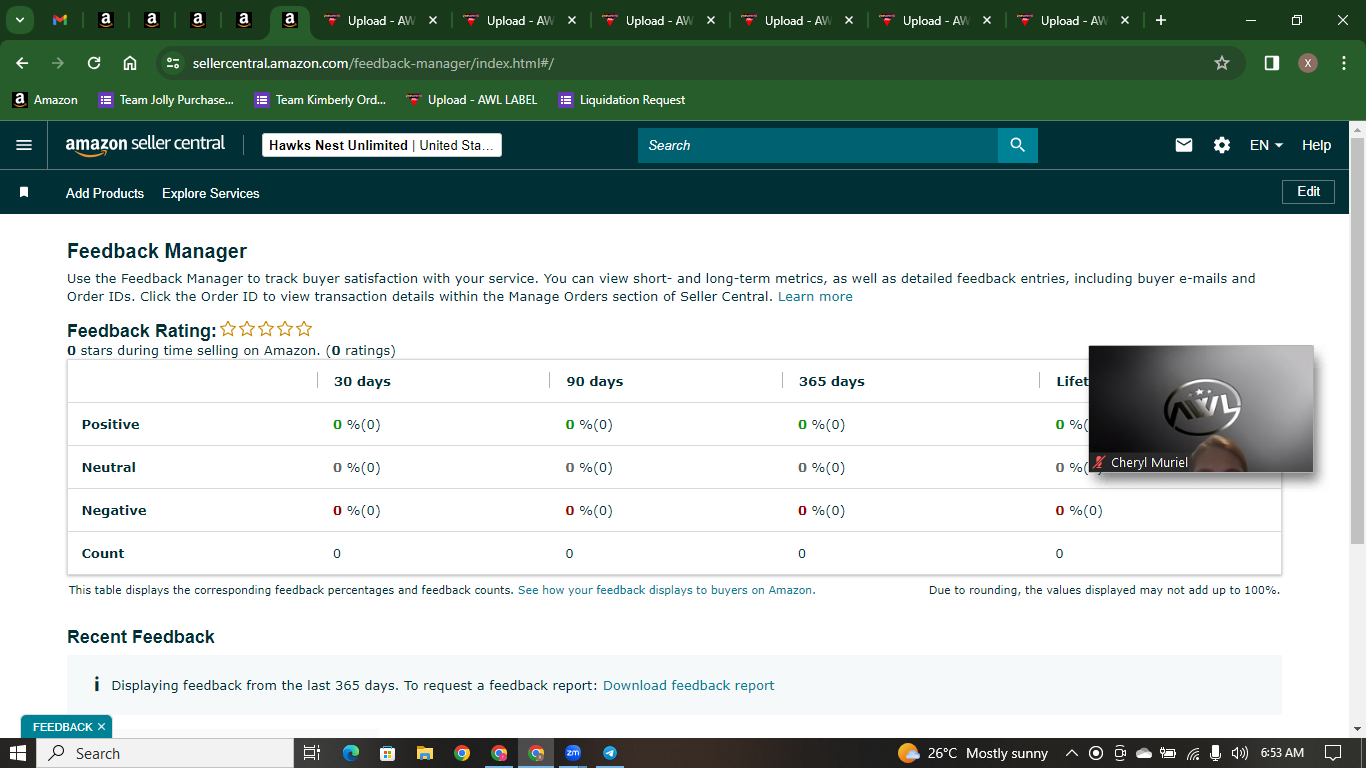Open the Team Jolly Purchase bookmark
The width and height of the screenshot is (1366, 768).
pos(166,100)
